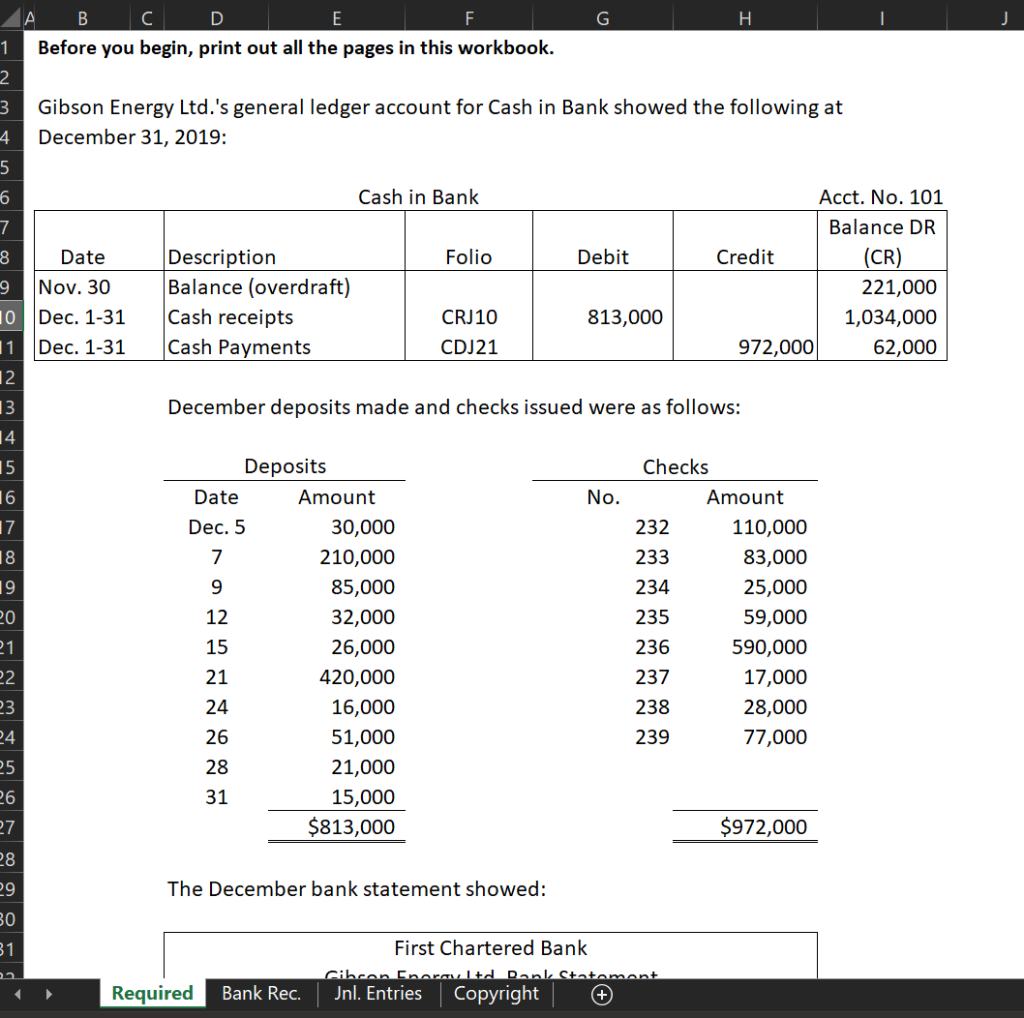This screenshot has height=1018, width=1024.
Task: Select the 'Cash Payments' description cell
Action: pos(284,347)
